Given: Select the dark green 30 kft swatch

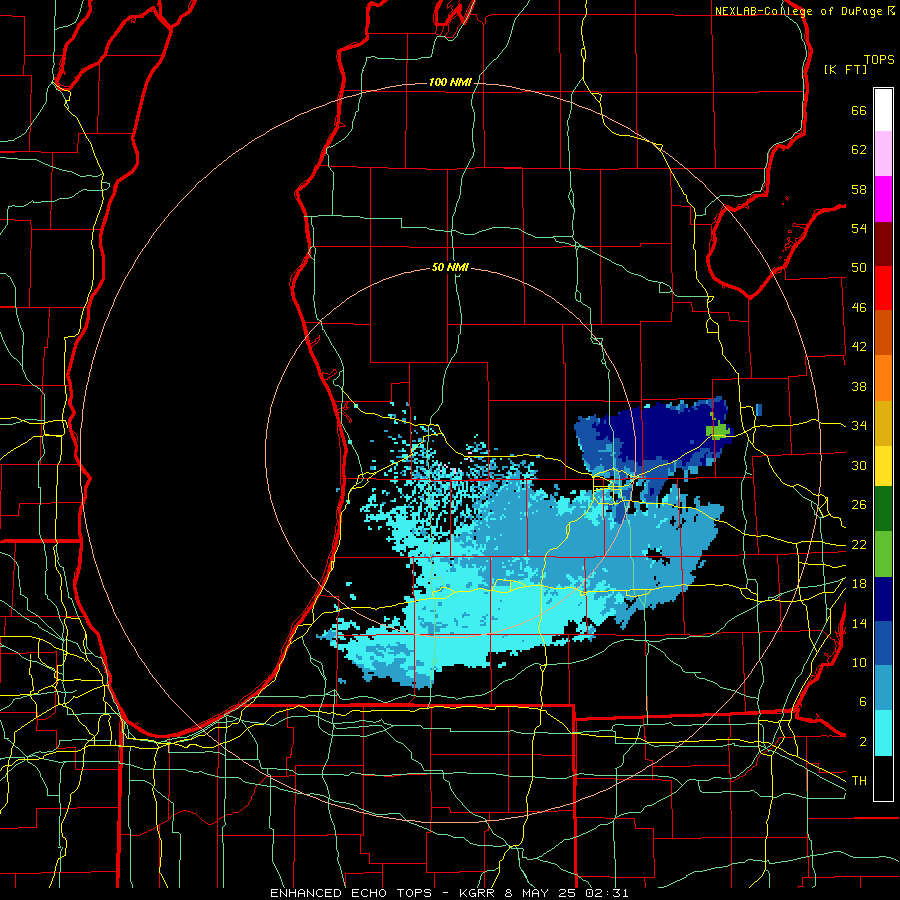Looking at the screenshot, I should (x=883, y=509).
